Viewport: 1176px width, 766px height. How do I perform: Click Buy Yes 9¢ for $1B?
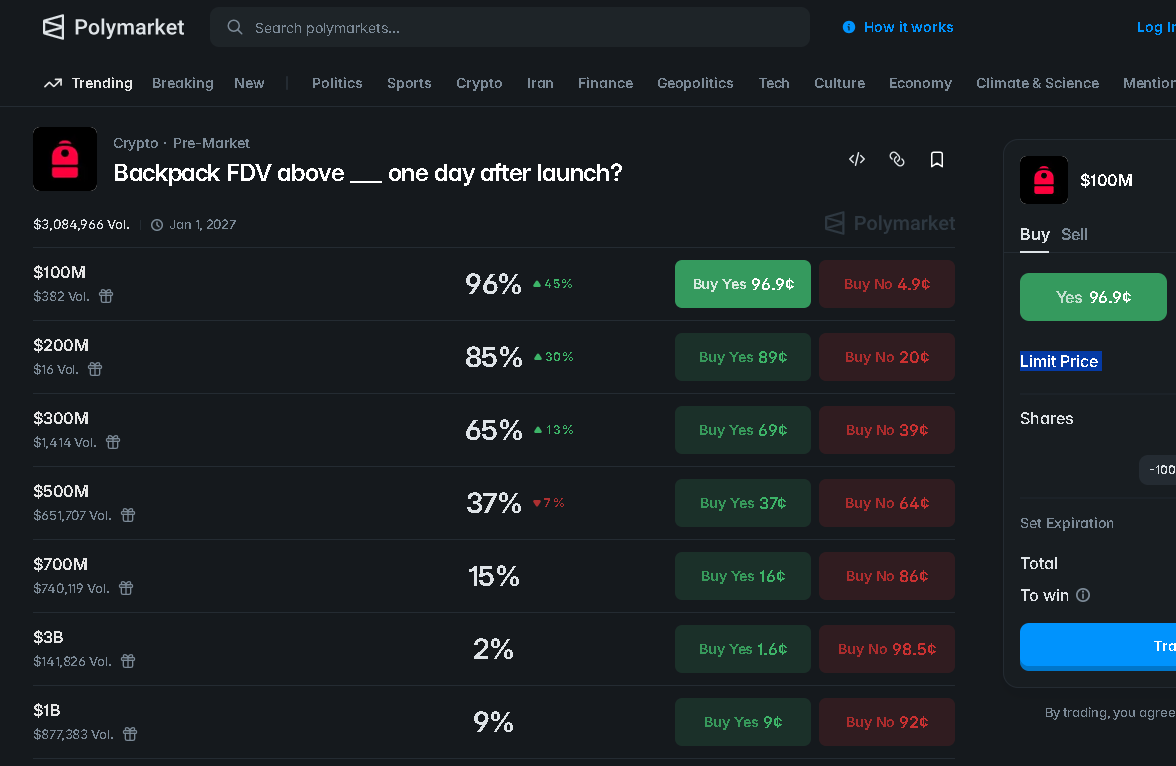(x=742, y=722)
